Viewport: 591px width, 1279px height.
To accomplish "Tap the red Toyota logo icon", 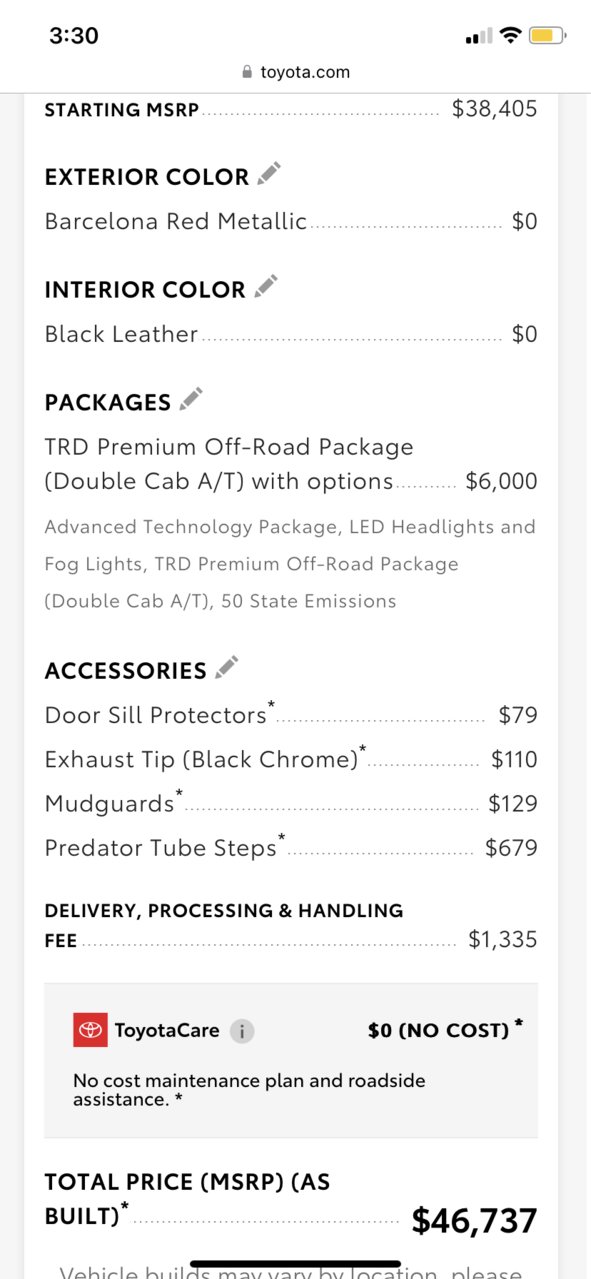I will (x=90, y=1030).
